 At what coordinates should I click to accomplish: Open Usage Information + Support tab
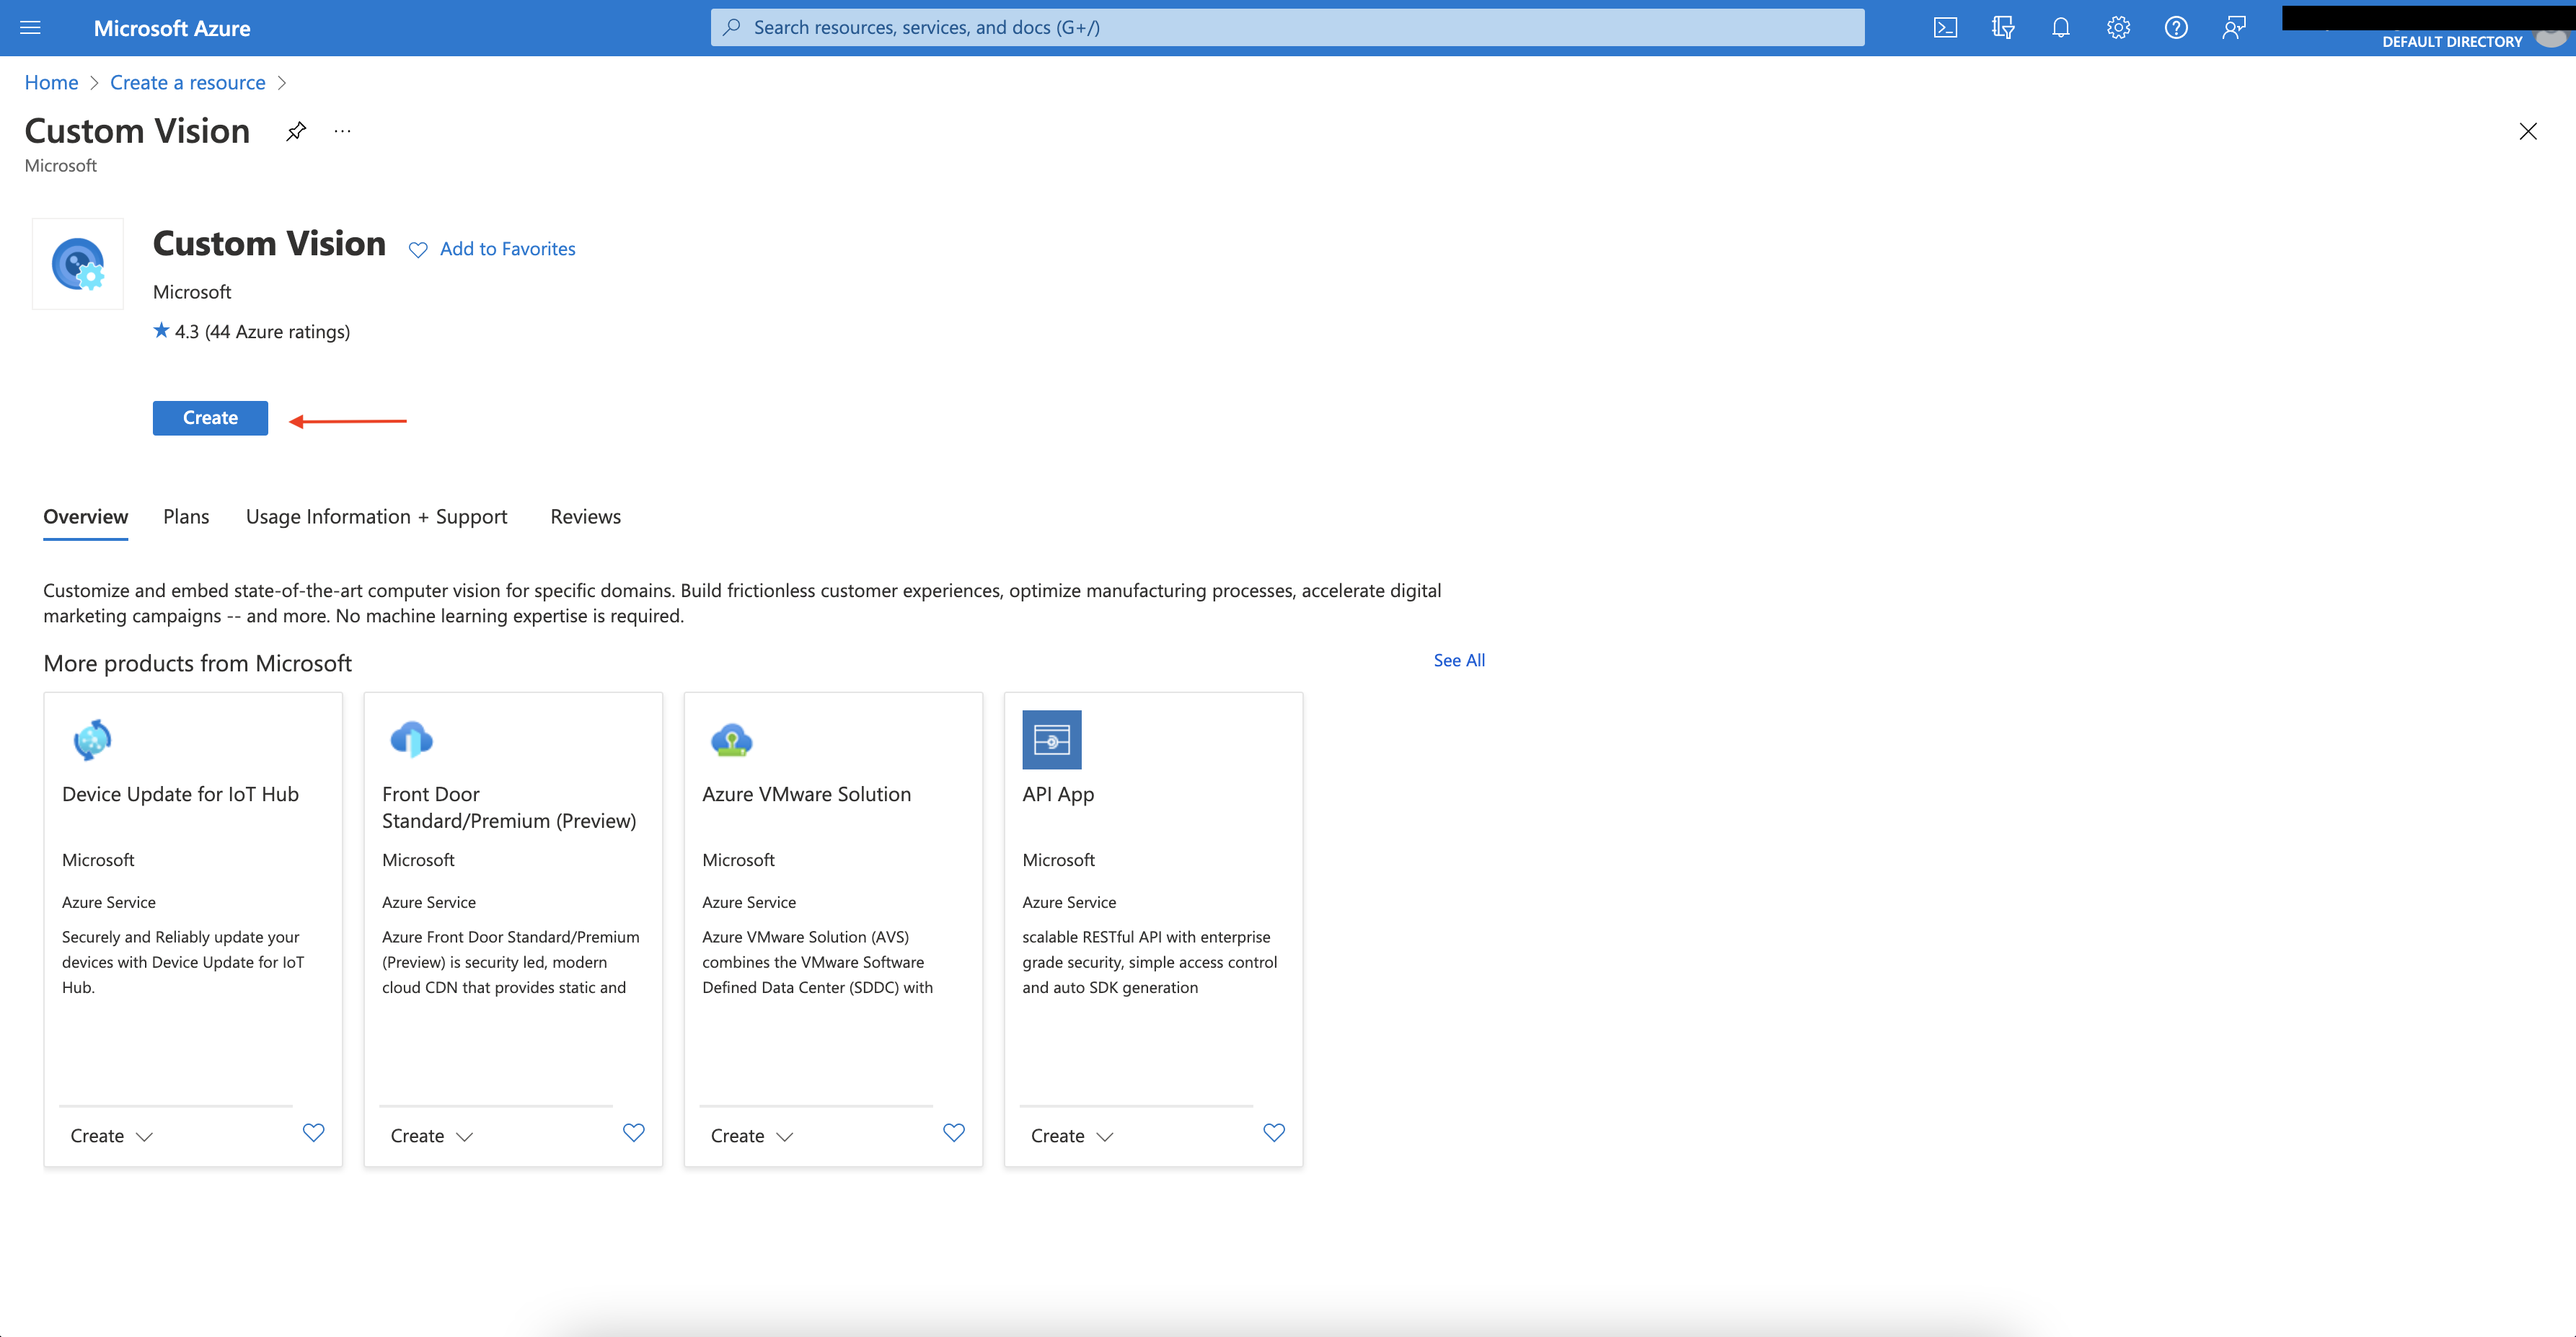pyautogui.click(x=377, y=517)
